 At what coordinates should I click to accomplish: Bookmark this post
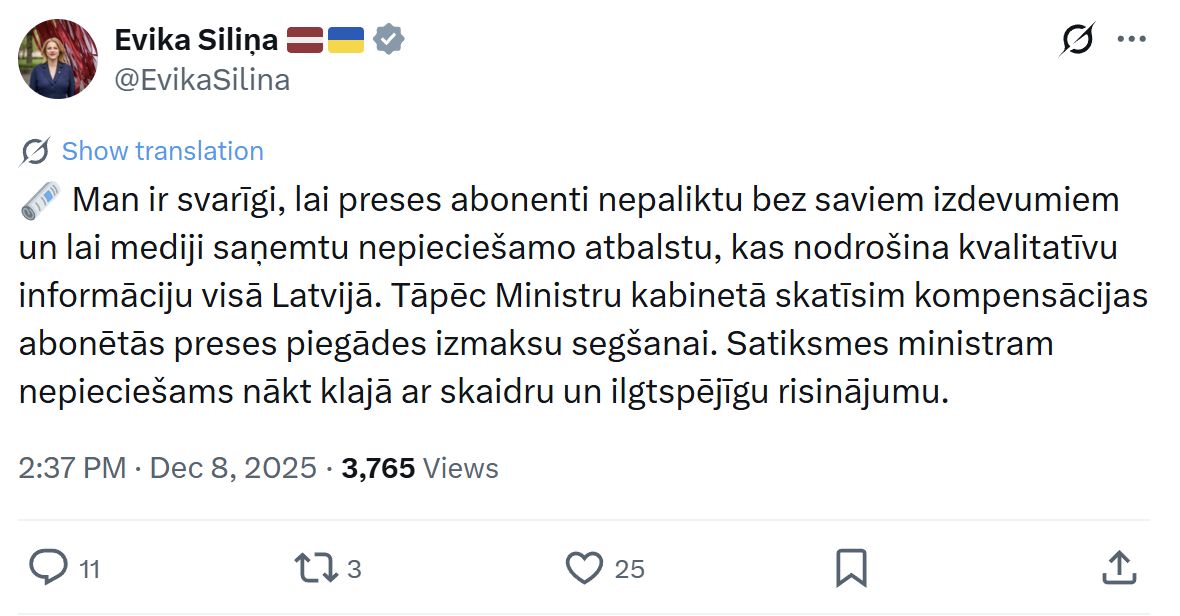(x=851, y=568)
